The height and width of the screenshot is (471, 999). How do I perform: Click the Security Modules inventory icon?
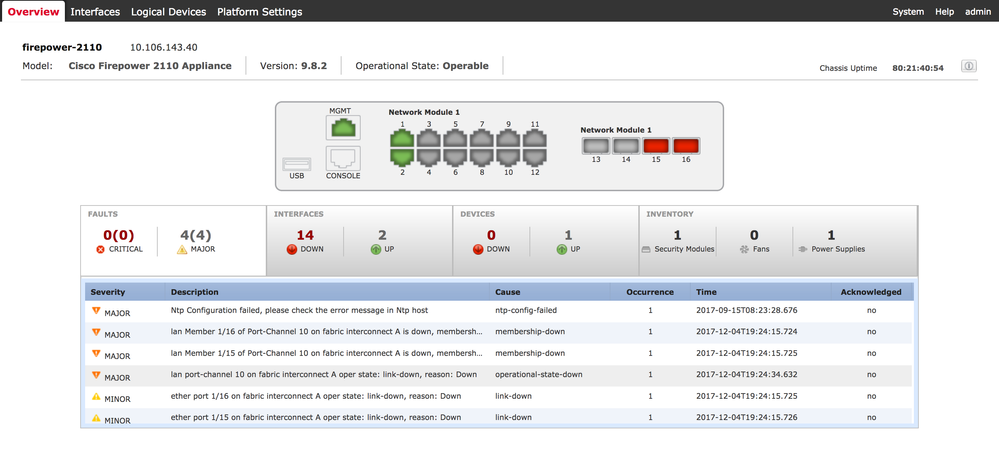click(x=646, y=250)
